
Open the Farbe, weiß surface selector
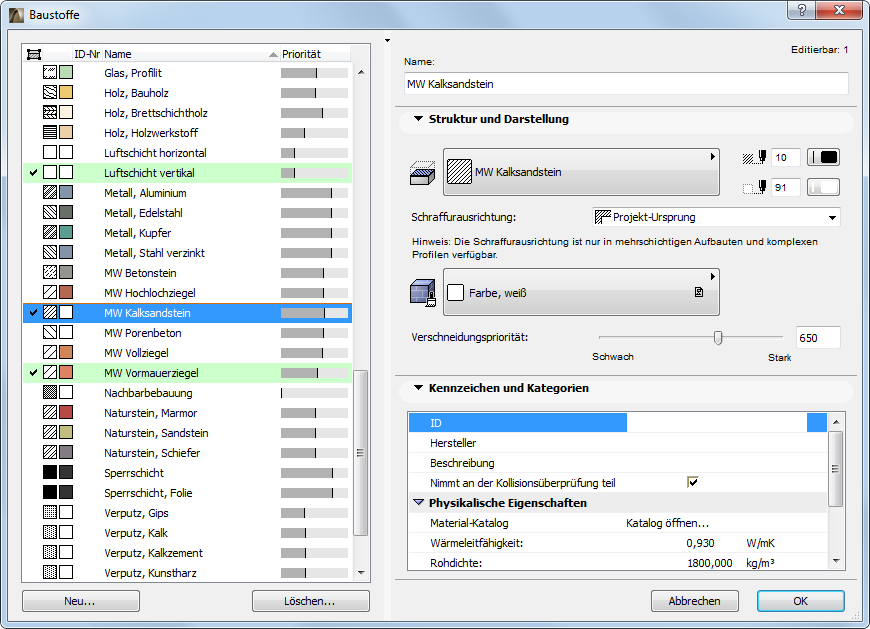pos(581,292)
